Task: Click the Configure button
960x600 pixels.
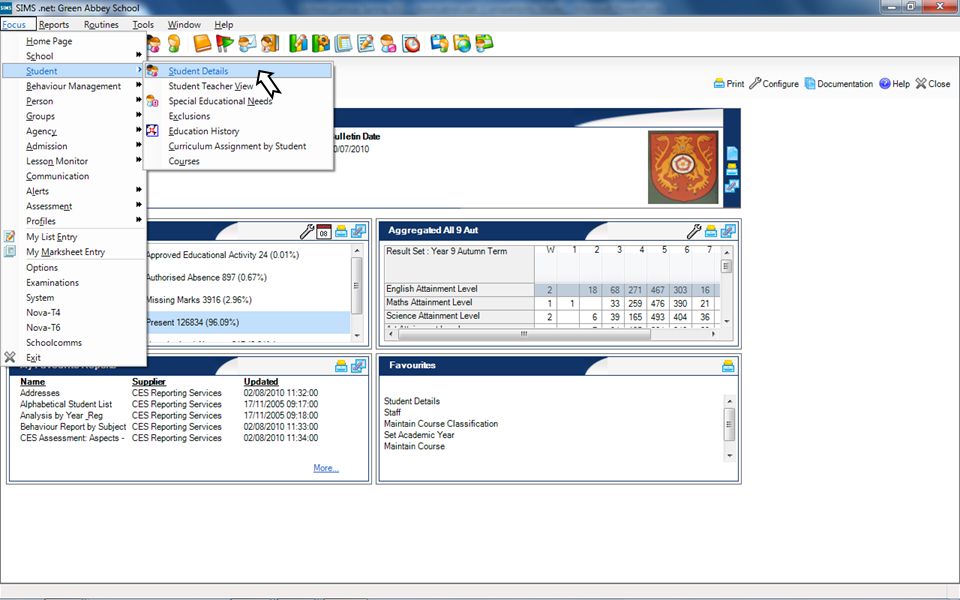Action: coord(774,84)
